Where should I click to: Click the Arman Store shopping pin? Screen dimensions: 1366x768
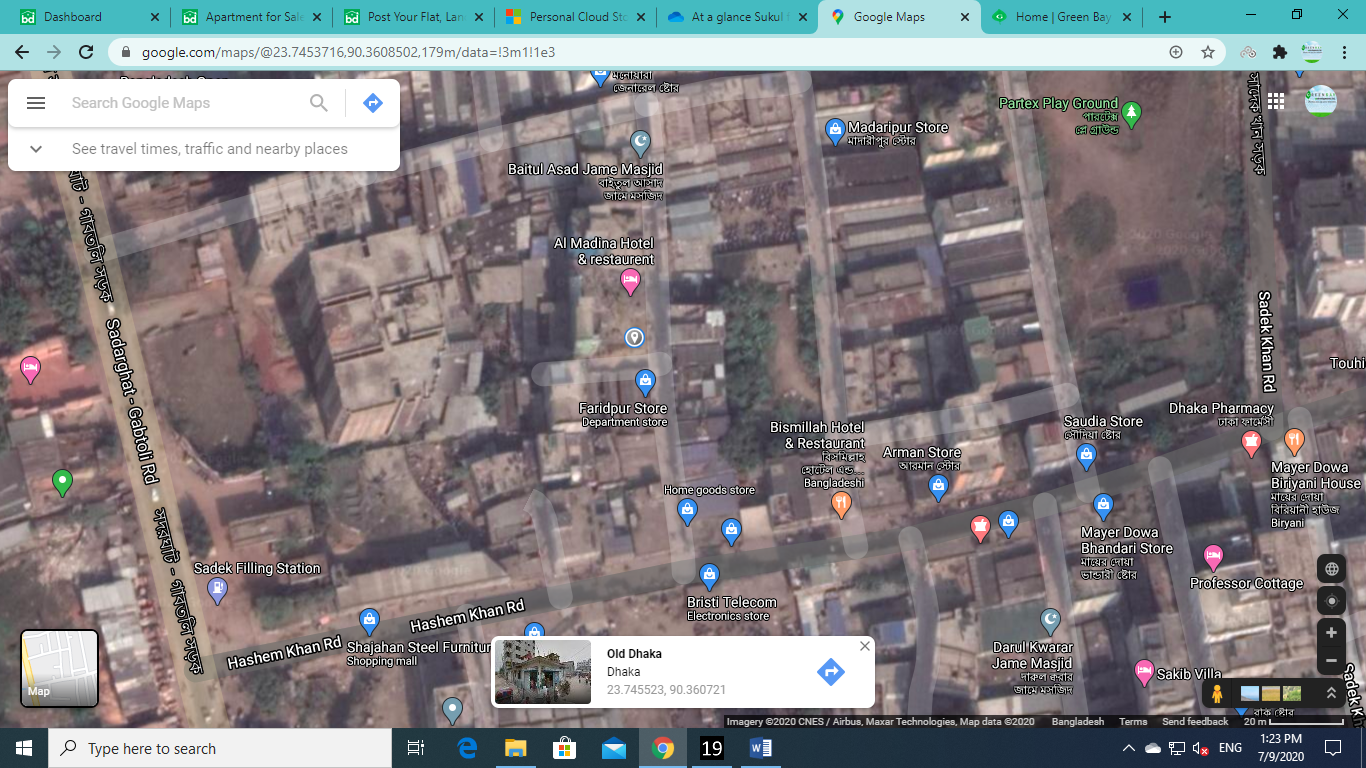tap(938, 488)
